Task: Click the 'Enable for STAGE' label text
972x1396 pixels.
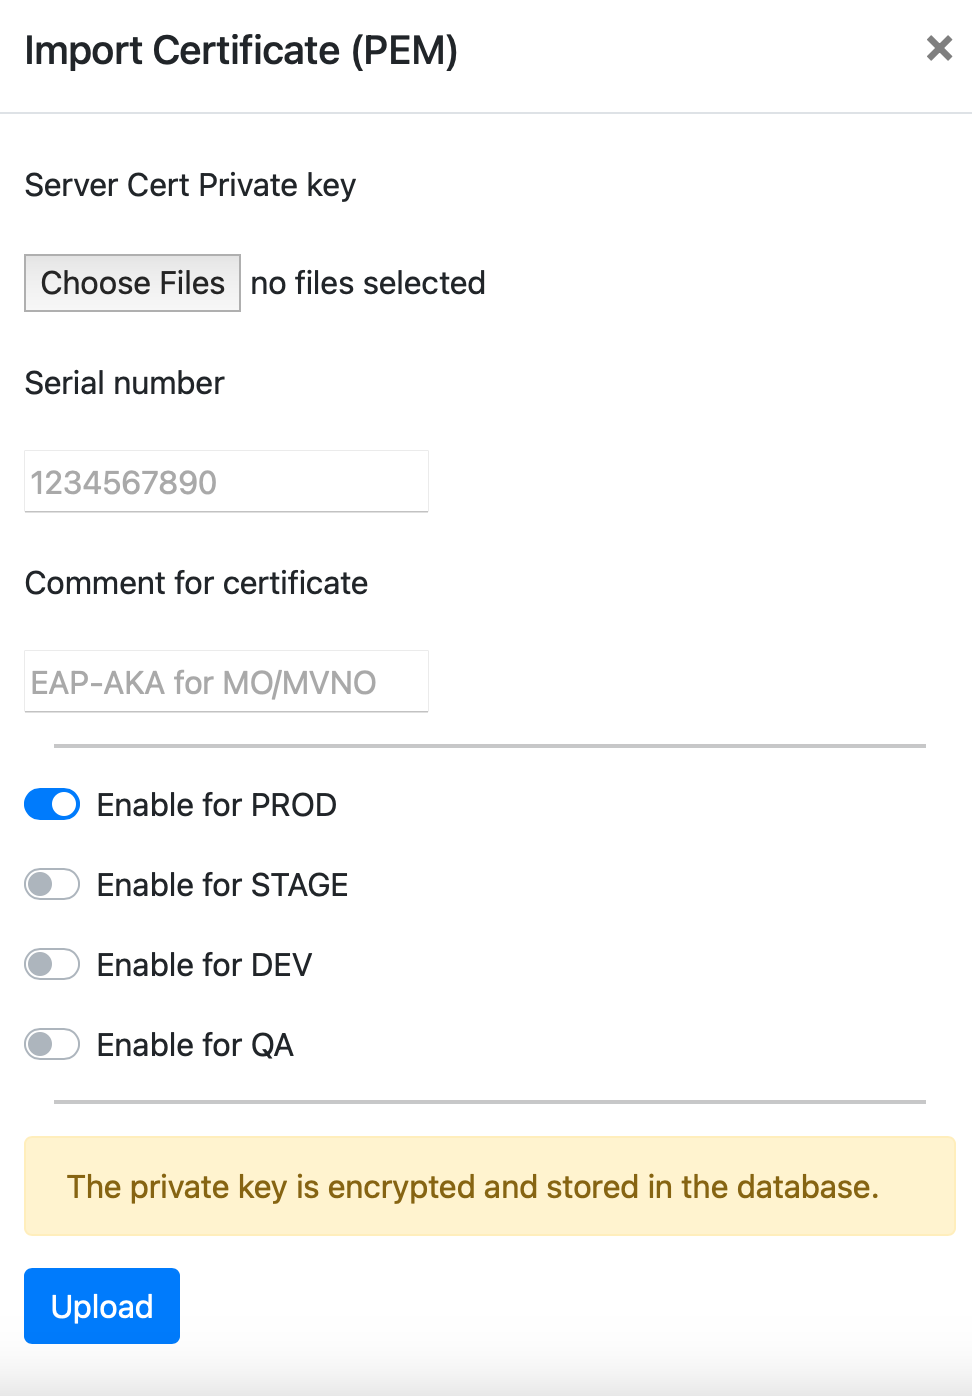Action: point(222,885)
